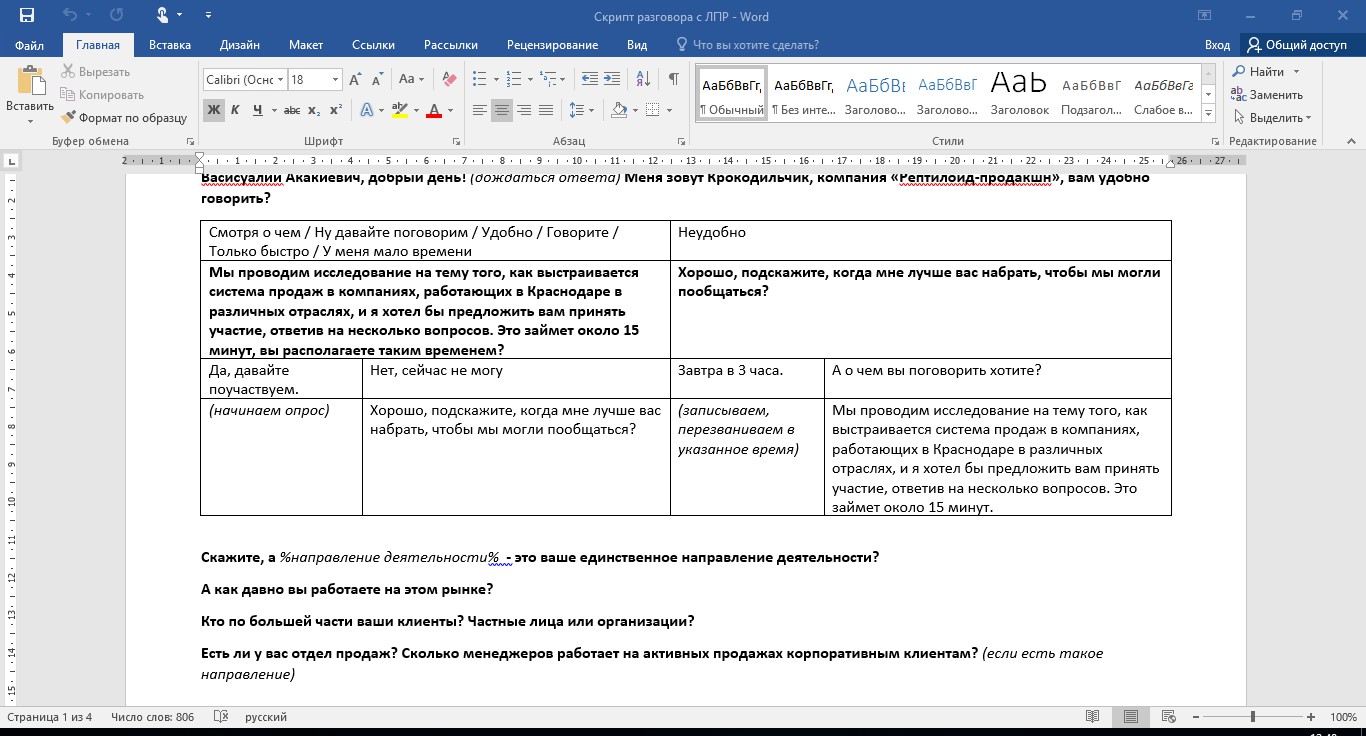Open the numbered list dropdown arrow
Screen dimensions: 1366x736
pos(530,79)
